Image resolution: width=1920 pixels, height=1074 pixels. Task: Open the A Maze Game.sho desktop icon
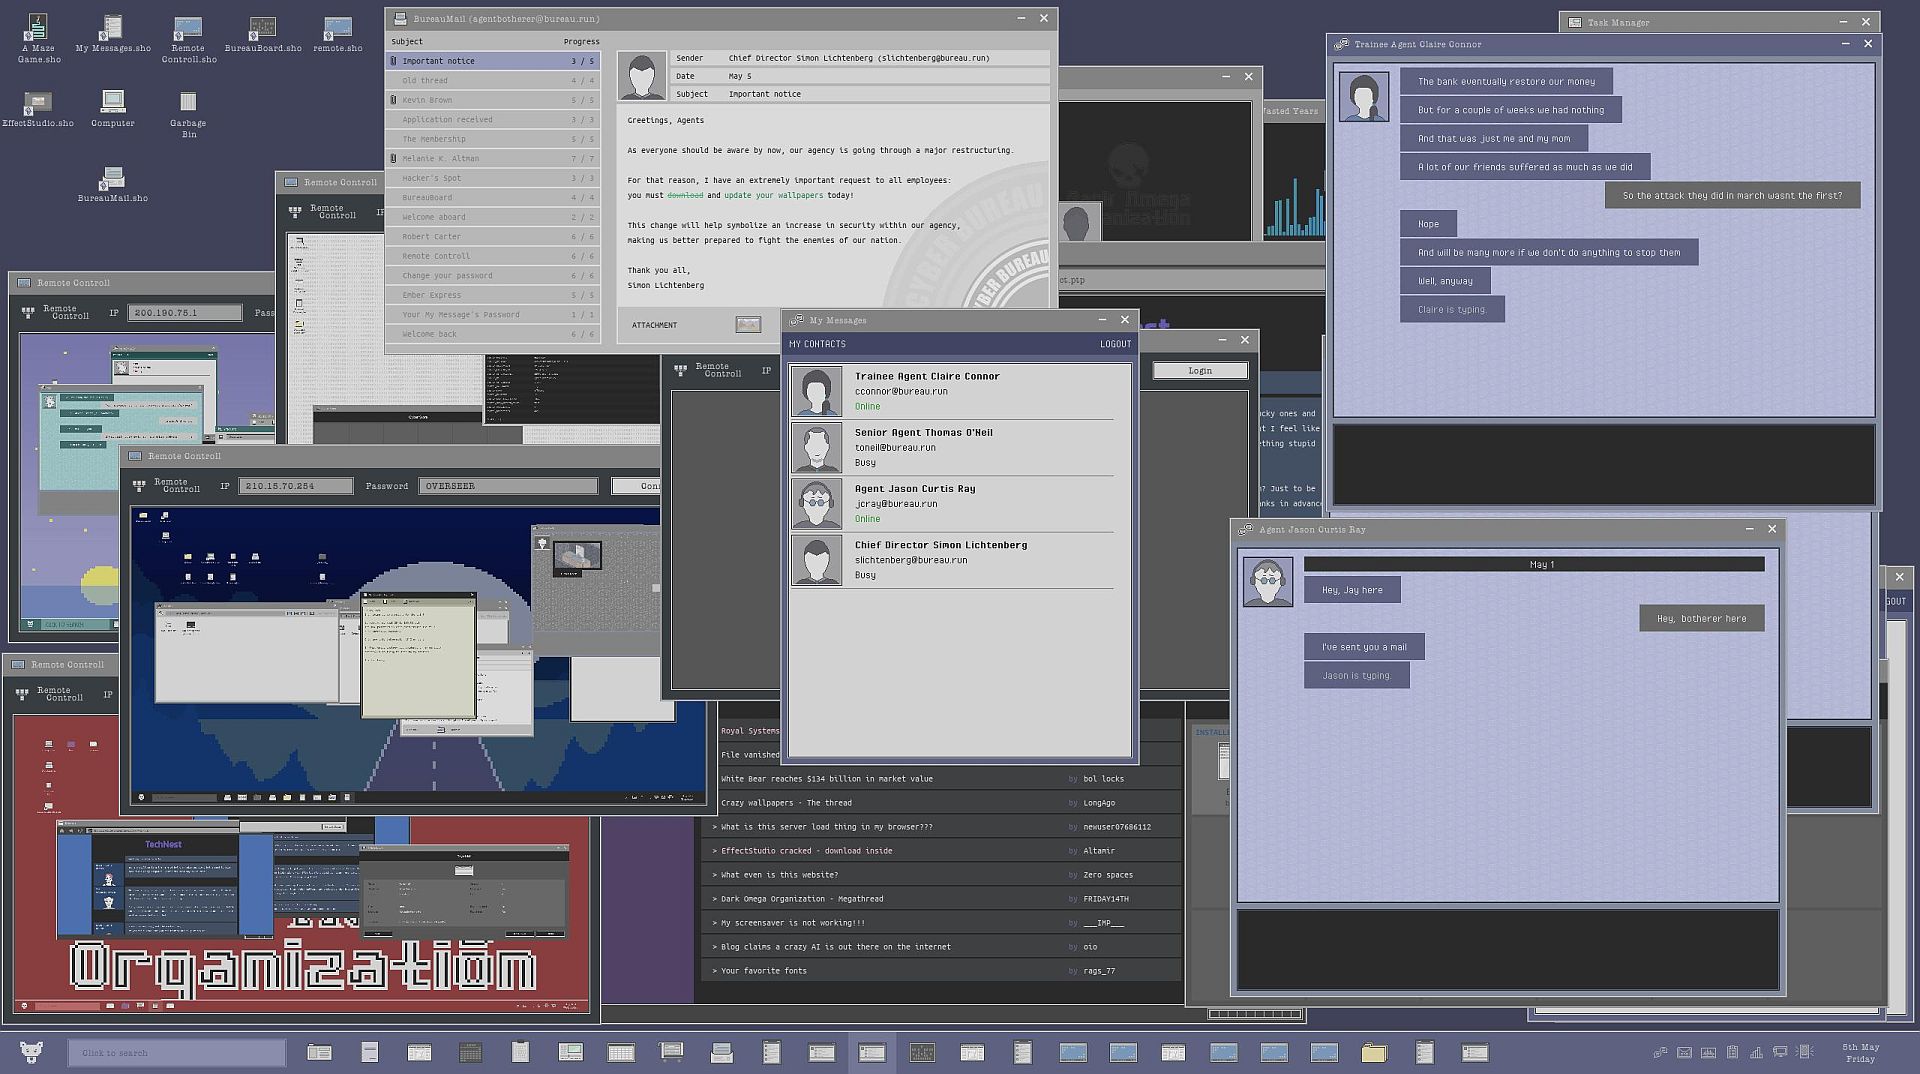(38, 38)
